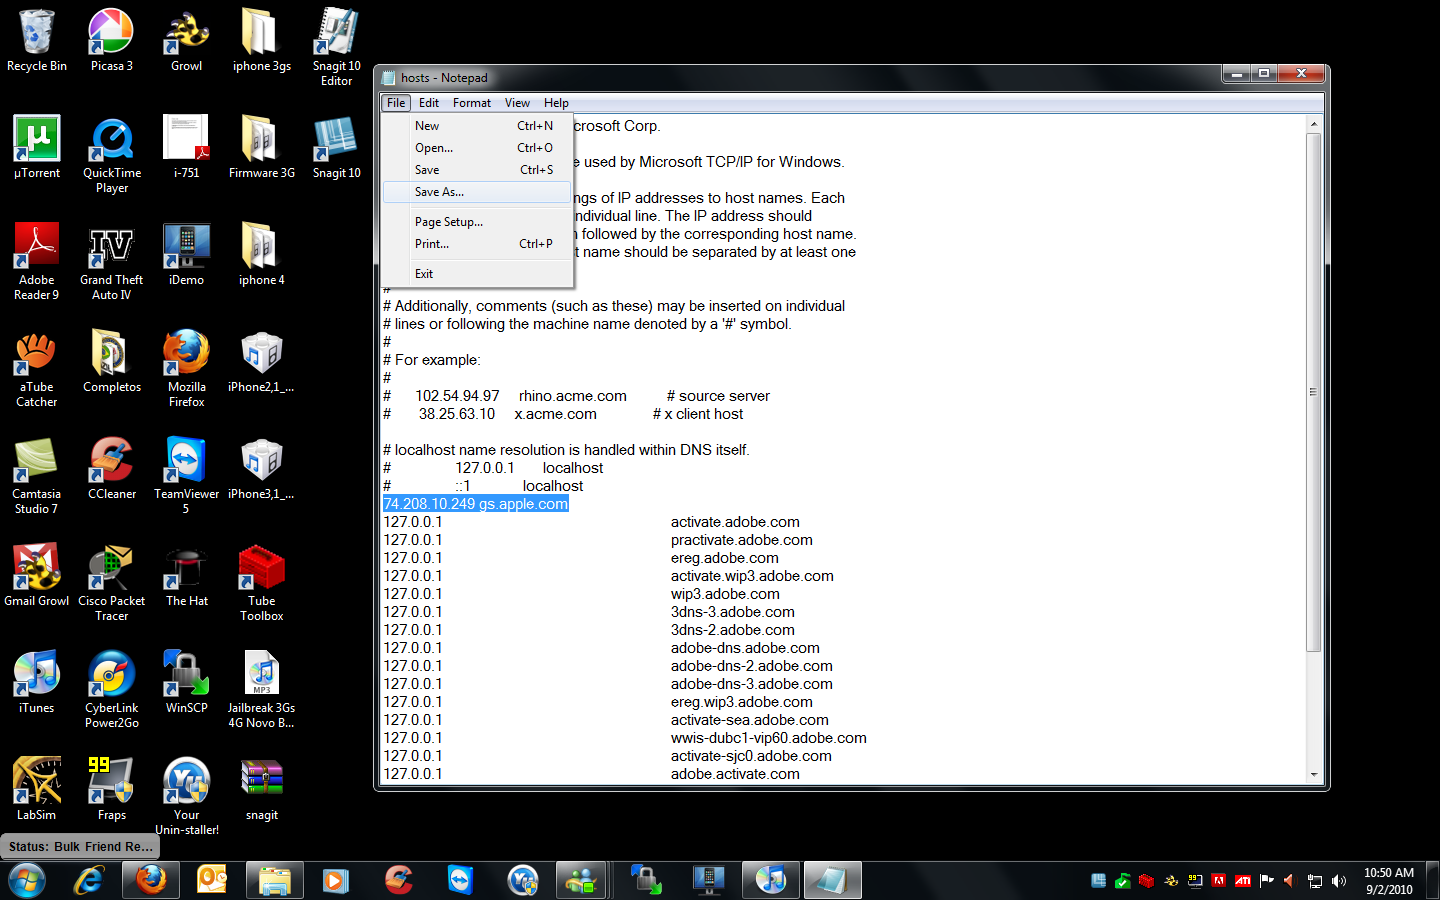
Task: Switch to iTunes in the taskbar
Action: click(x=770, y=881)
